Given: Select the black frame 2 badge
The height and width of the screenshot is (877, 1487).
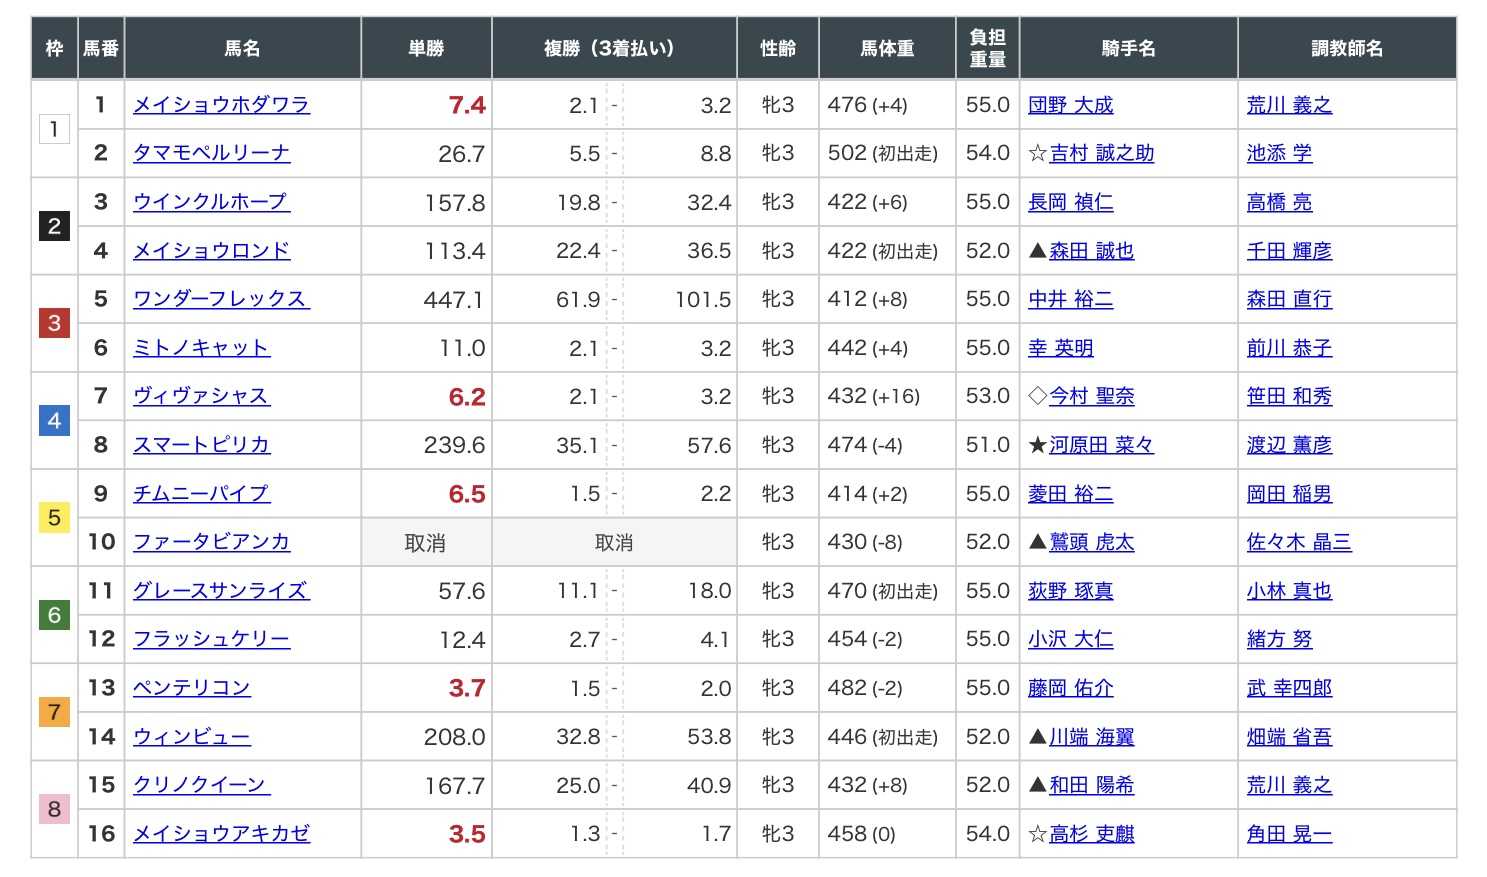Looking at the screenshot, I should click(54, 226).
